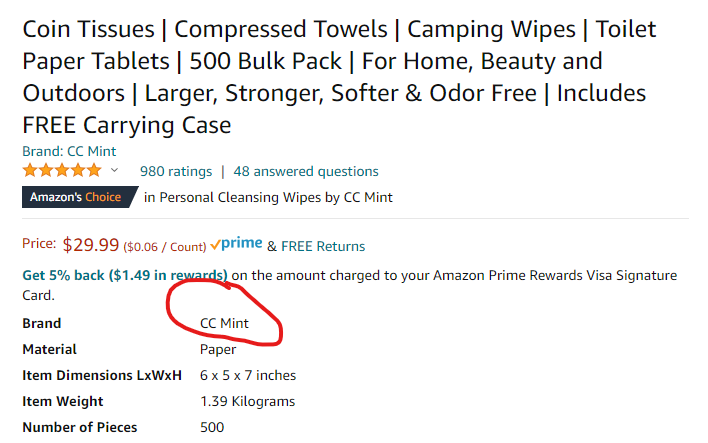Click the Amazon's Choice badge

coord(79,197)
